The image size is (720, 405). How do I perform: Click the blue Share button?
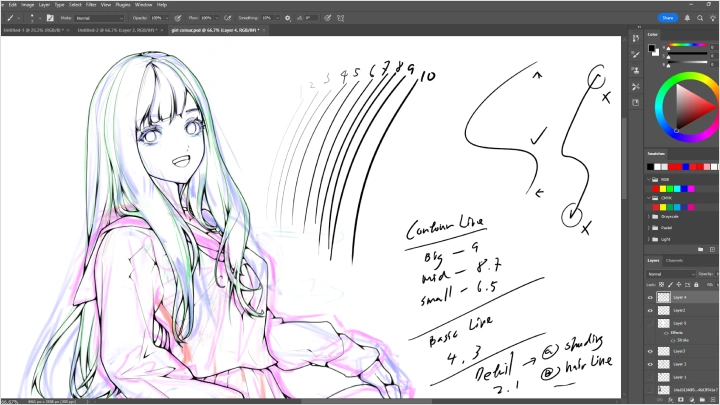pos(668,18)
